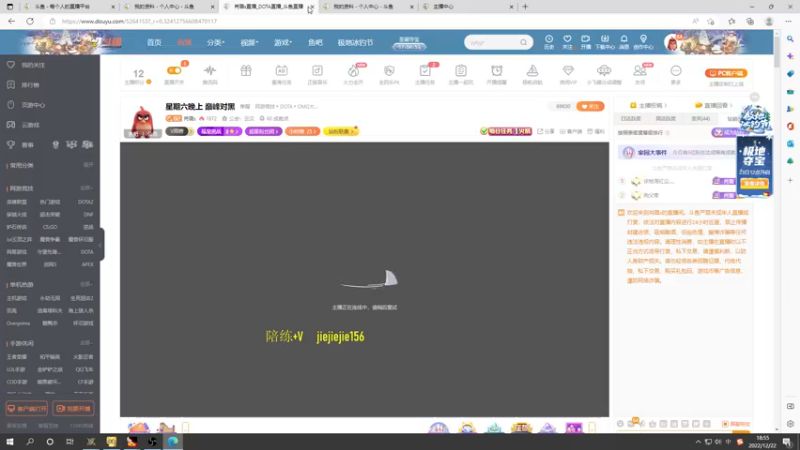Open 直播回看 link in right panel

(714, 105)
